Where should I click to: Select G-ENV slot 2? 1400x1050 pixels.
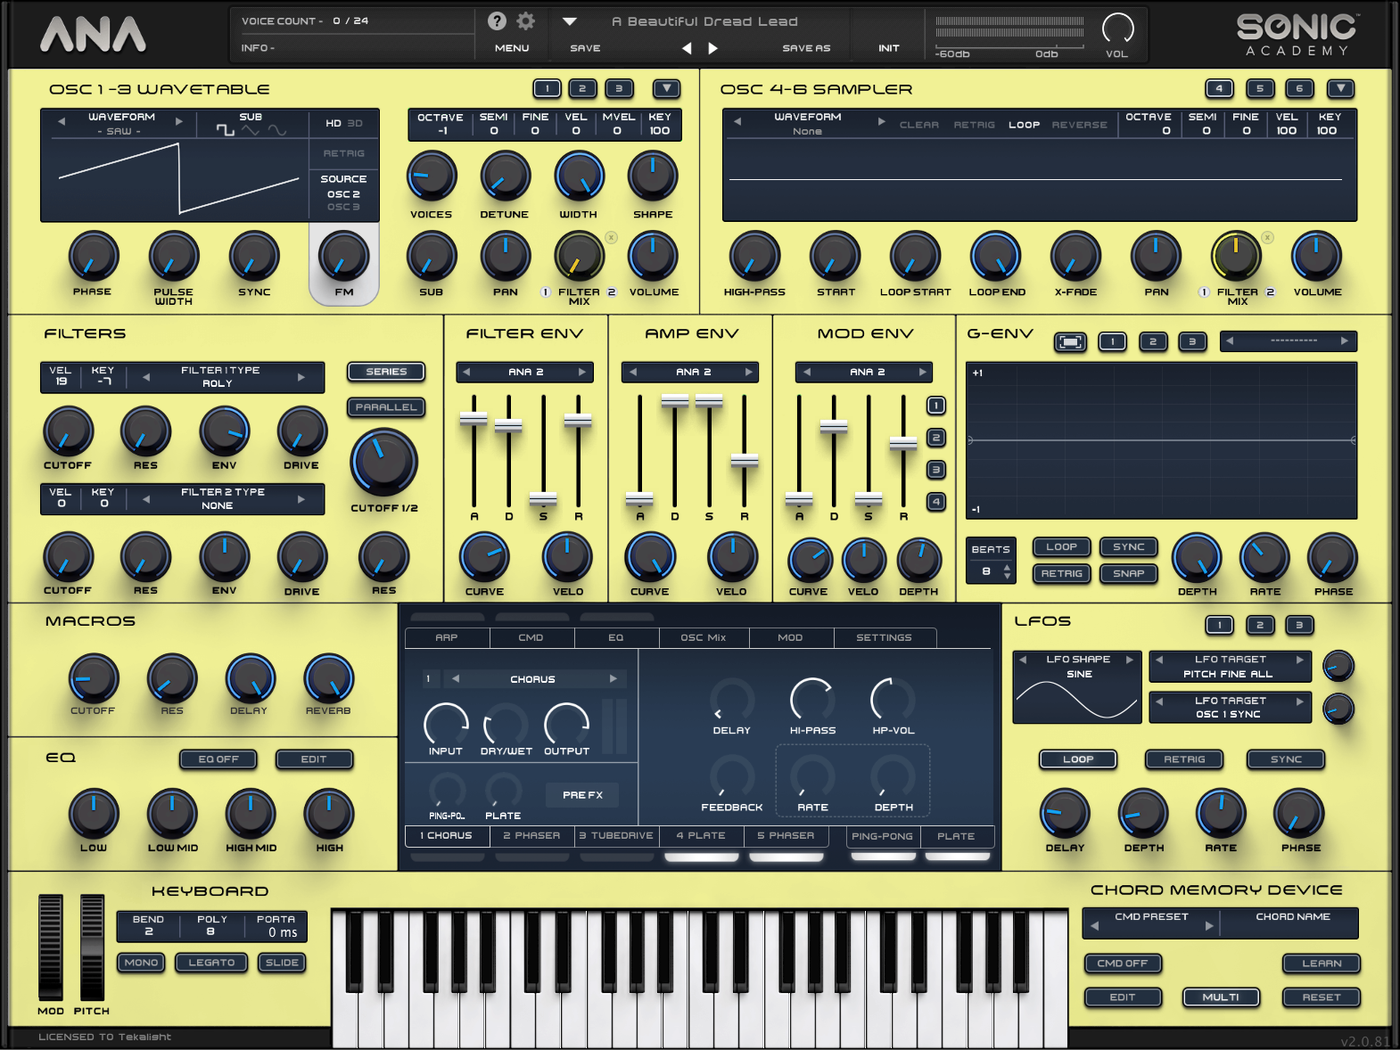pos(1152,342)
